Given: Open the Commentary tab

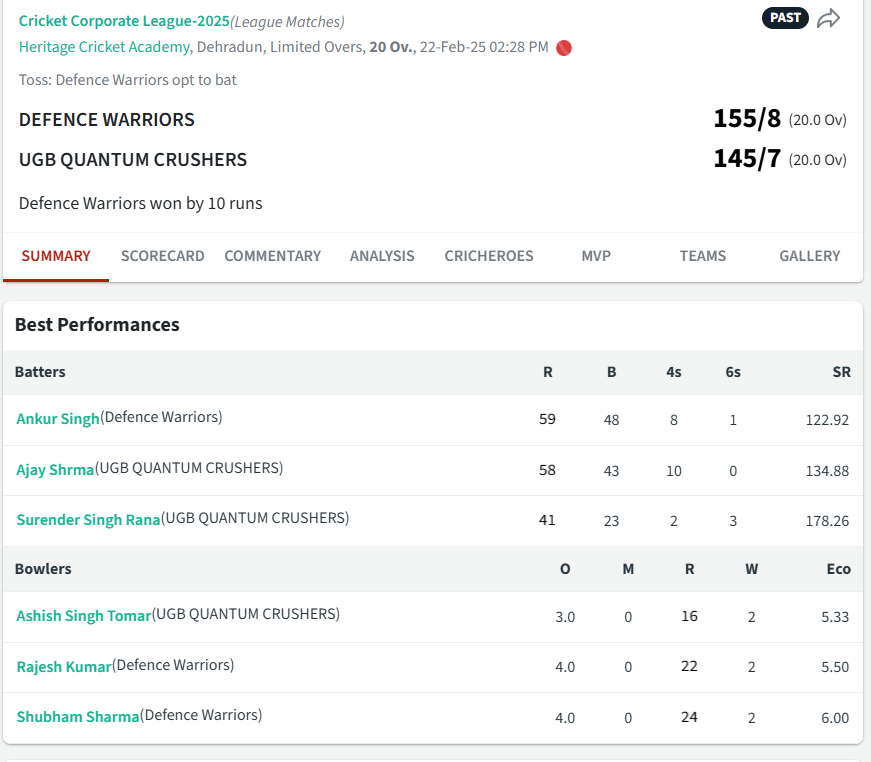Looking at the screenshot, I should pos(272,256).
